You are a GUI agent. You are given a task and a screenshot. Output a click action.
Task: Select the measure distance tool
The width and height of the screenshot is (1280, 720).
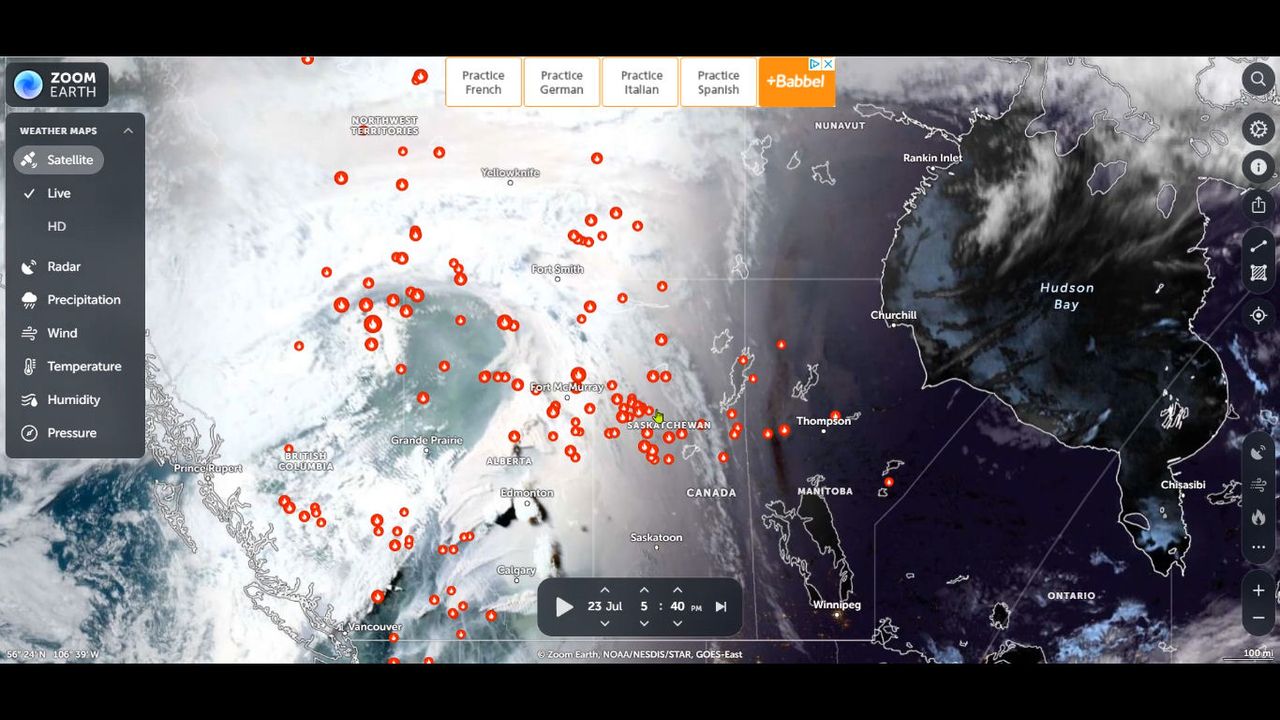(x=1258, y=246)
